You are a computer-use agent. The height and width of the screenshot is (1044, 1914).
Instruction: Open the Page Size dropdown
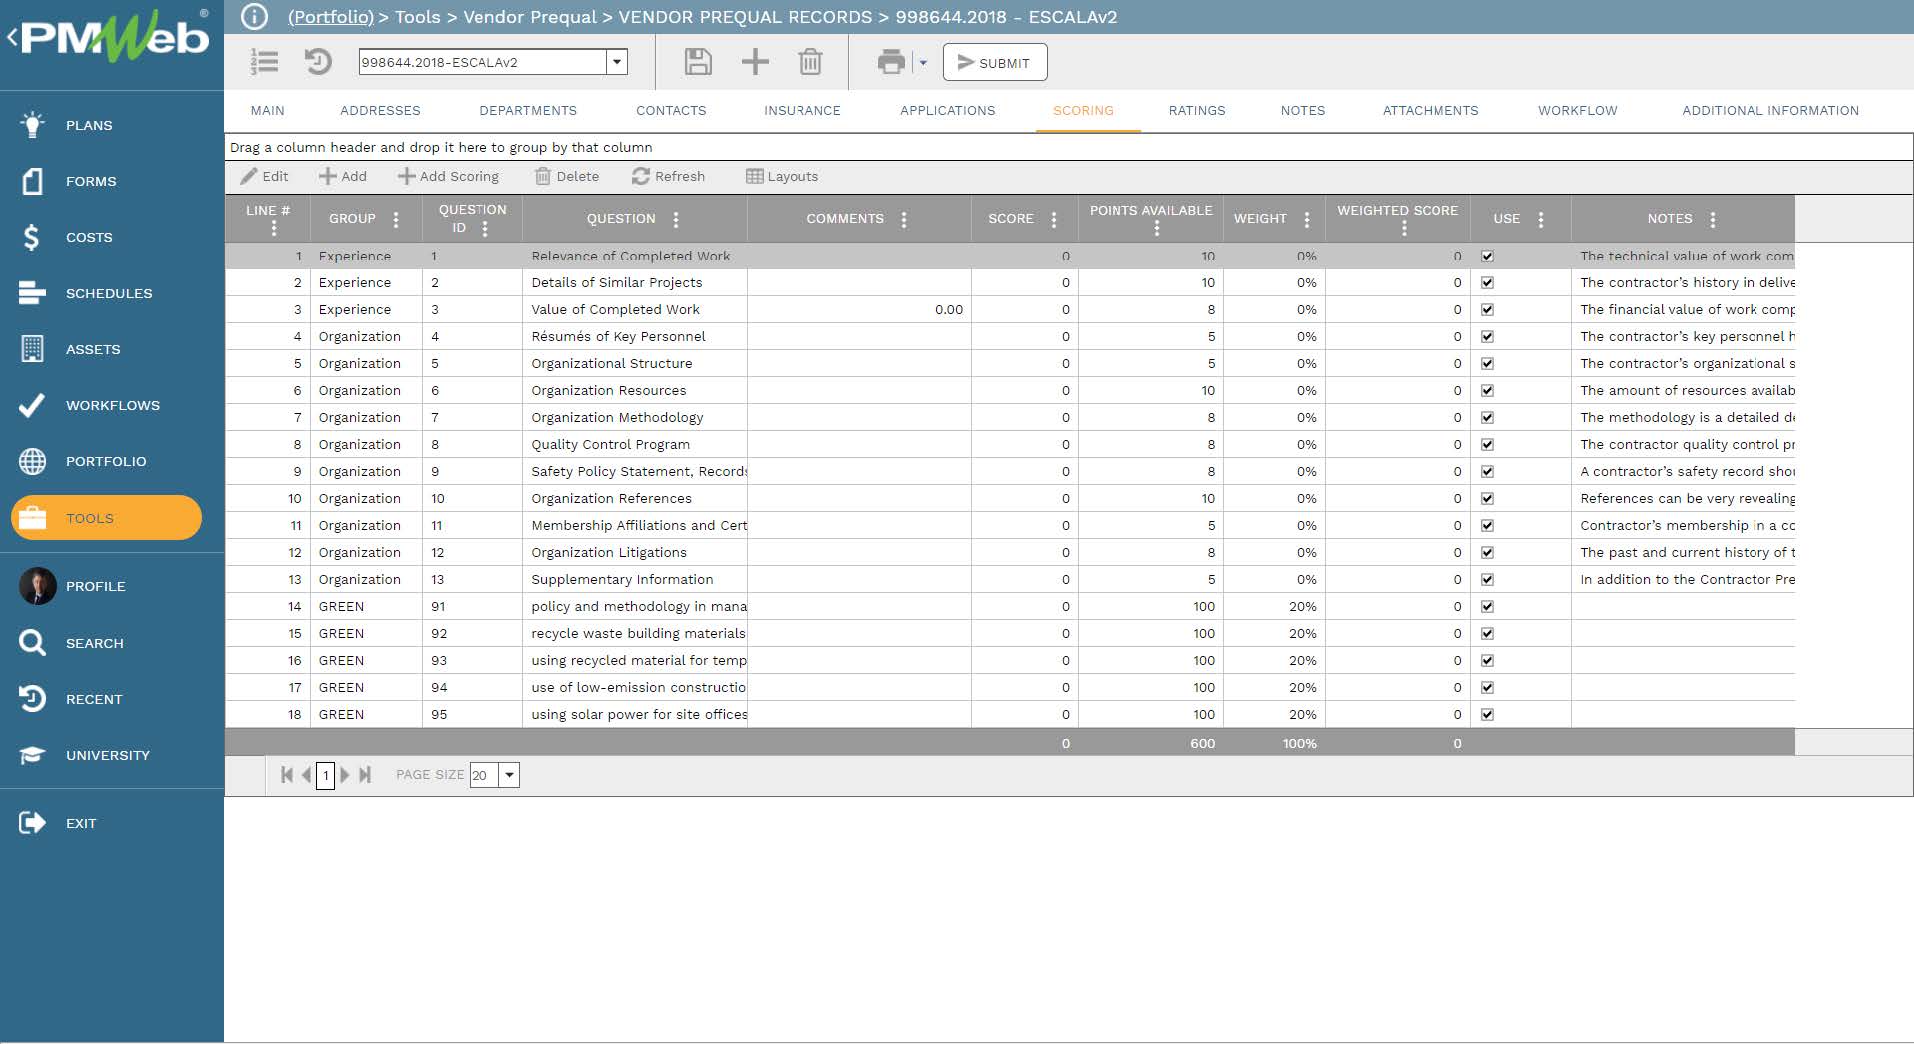509,775
